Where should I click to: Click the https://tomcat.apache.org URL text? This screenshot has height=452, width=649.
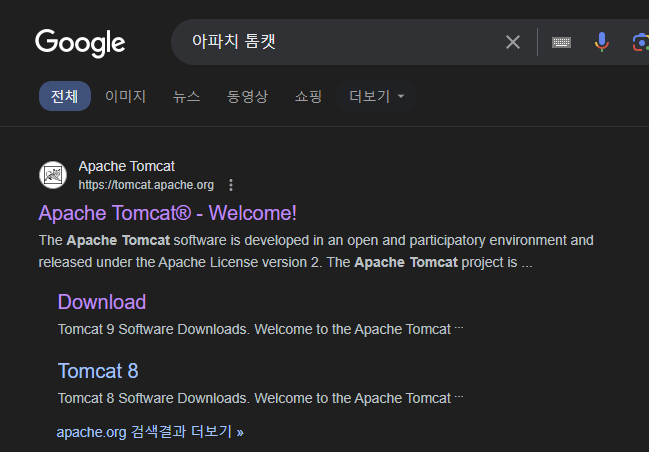pos(146,185)
